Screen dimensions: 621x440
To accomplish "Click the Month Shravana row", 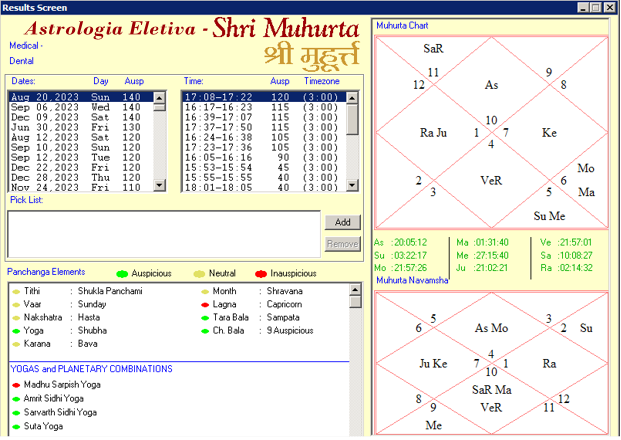I will (252, 291).
